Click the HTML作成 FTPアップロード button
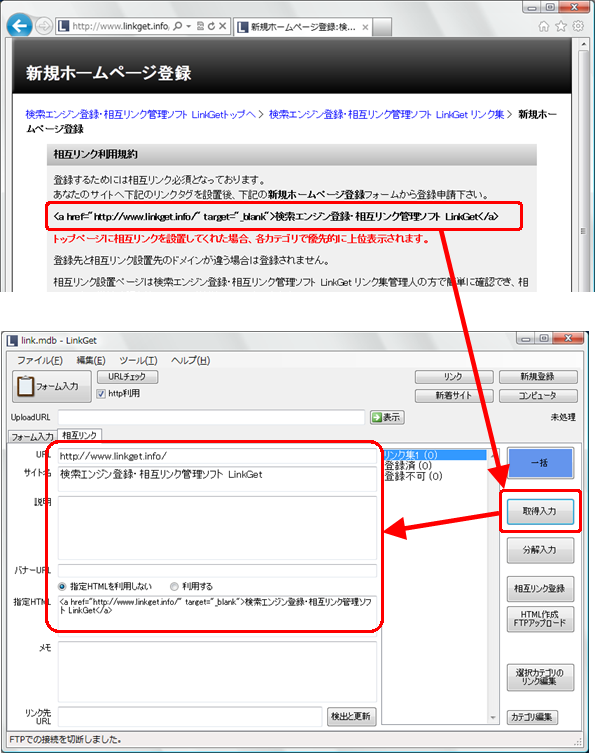Image resolution: width=595 pixels, height=753 pixels. point(540,619)
